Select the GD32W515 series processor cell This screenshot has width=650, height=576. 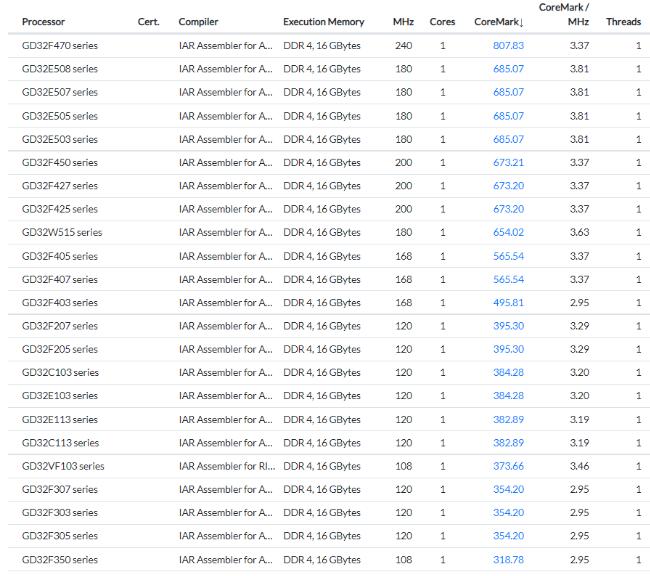coord(62,232)
